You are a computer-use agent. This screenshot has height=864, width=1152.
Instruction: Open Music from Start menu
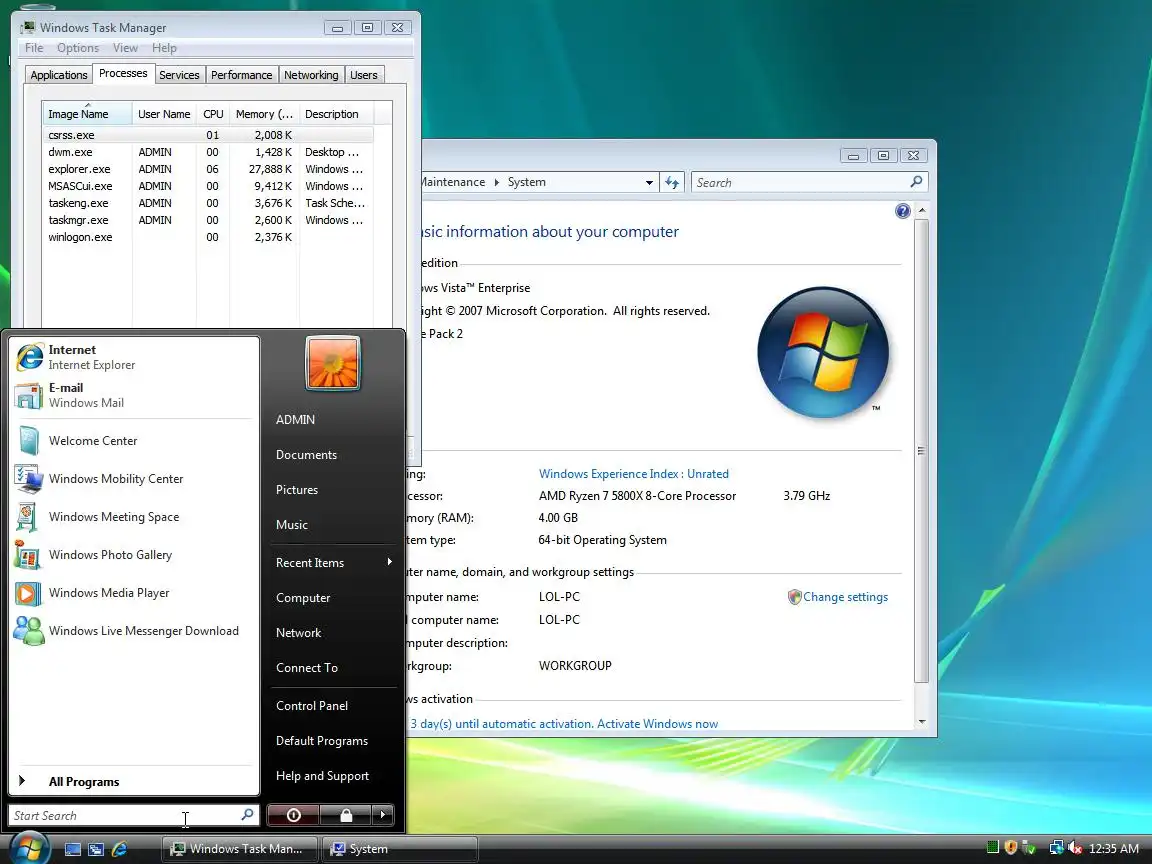292,525
